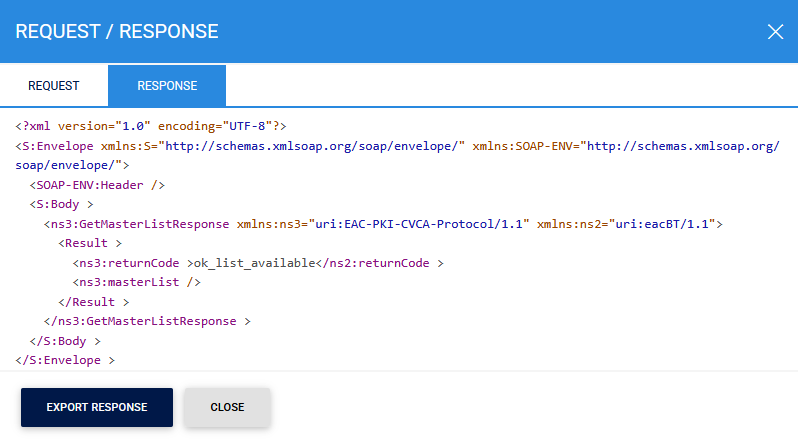
Task: Click the opening Result tag
Action: [90, 243]
